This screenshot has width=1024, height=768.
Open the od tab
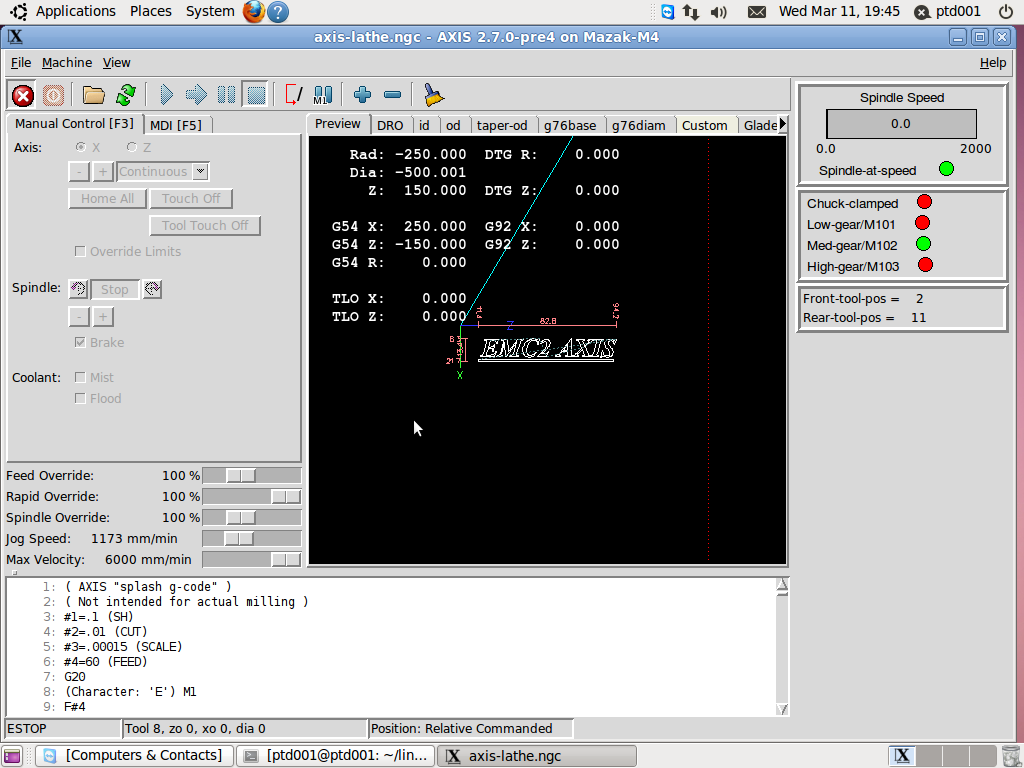[453, 125]
